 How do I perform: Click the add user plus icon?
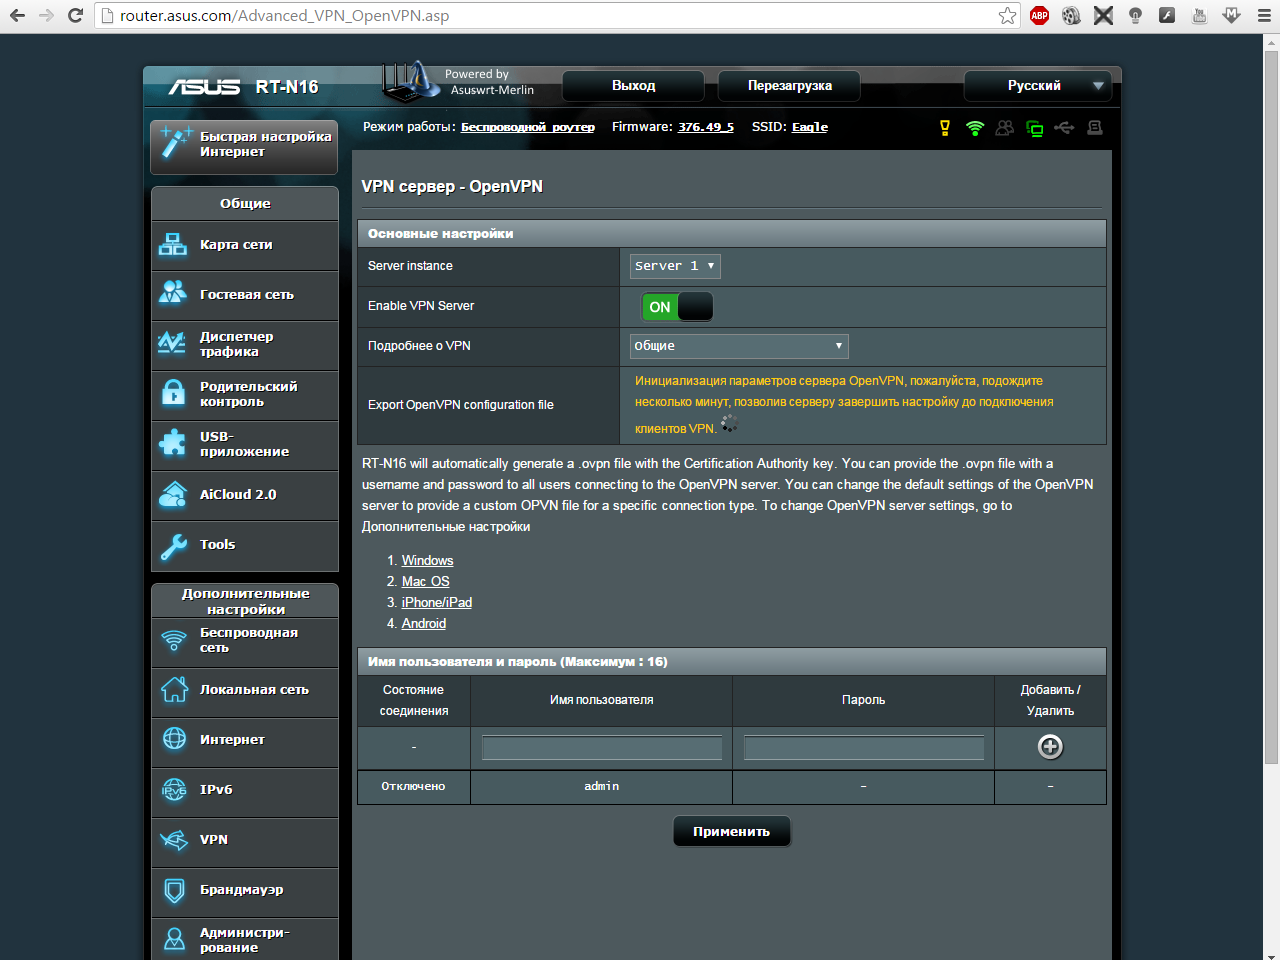click(x=1050, y=747)
